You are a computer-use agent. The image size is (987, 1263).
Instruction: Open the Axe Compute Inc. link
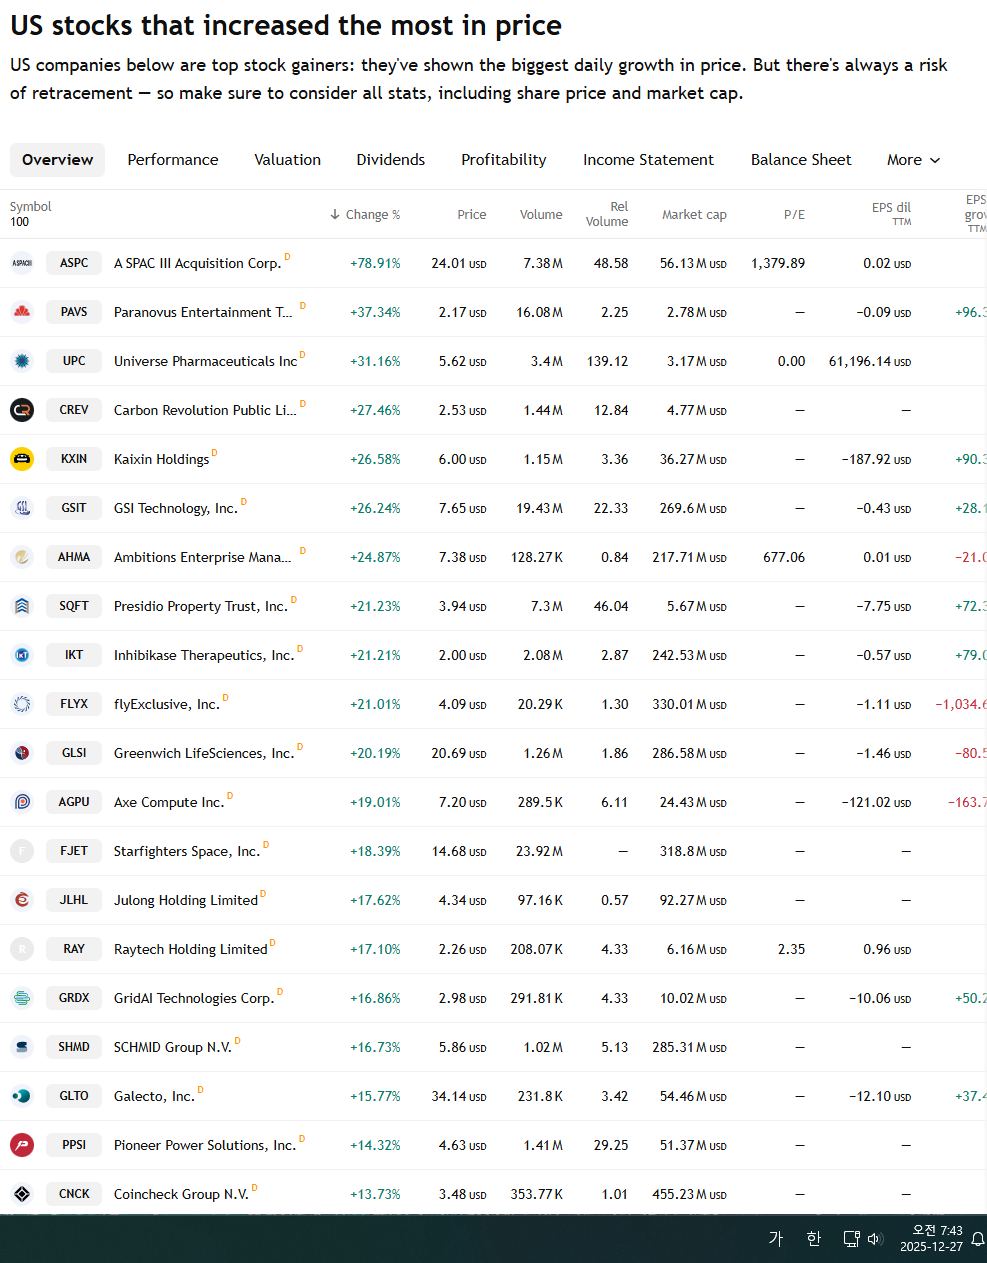(169, 802)
